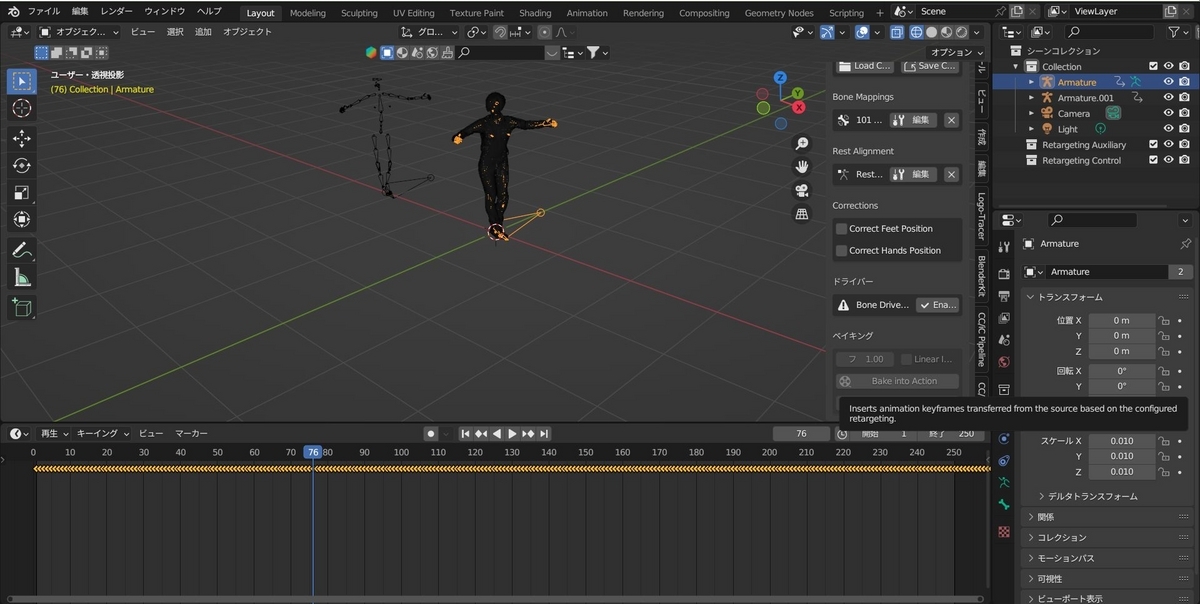Activate the Annotate pencil tool
The image size is (1200, 604).
(21, 250)
